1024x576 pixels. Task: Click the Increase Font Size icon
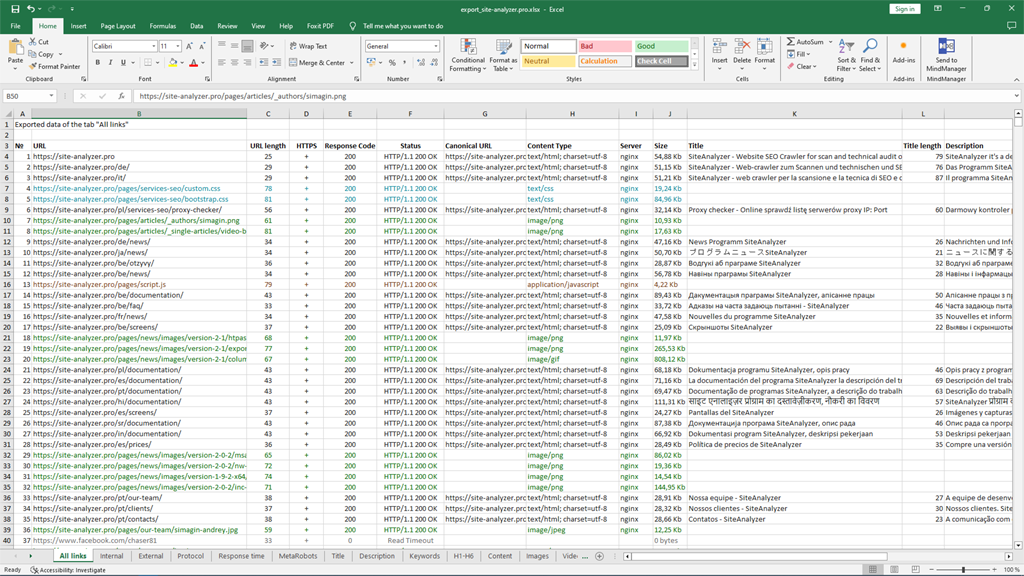point(189,46)
